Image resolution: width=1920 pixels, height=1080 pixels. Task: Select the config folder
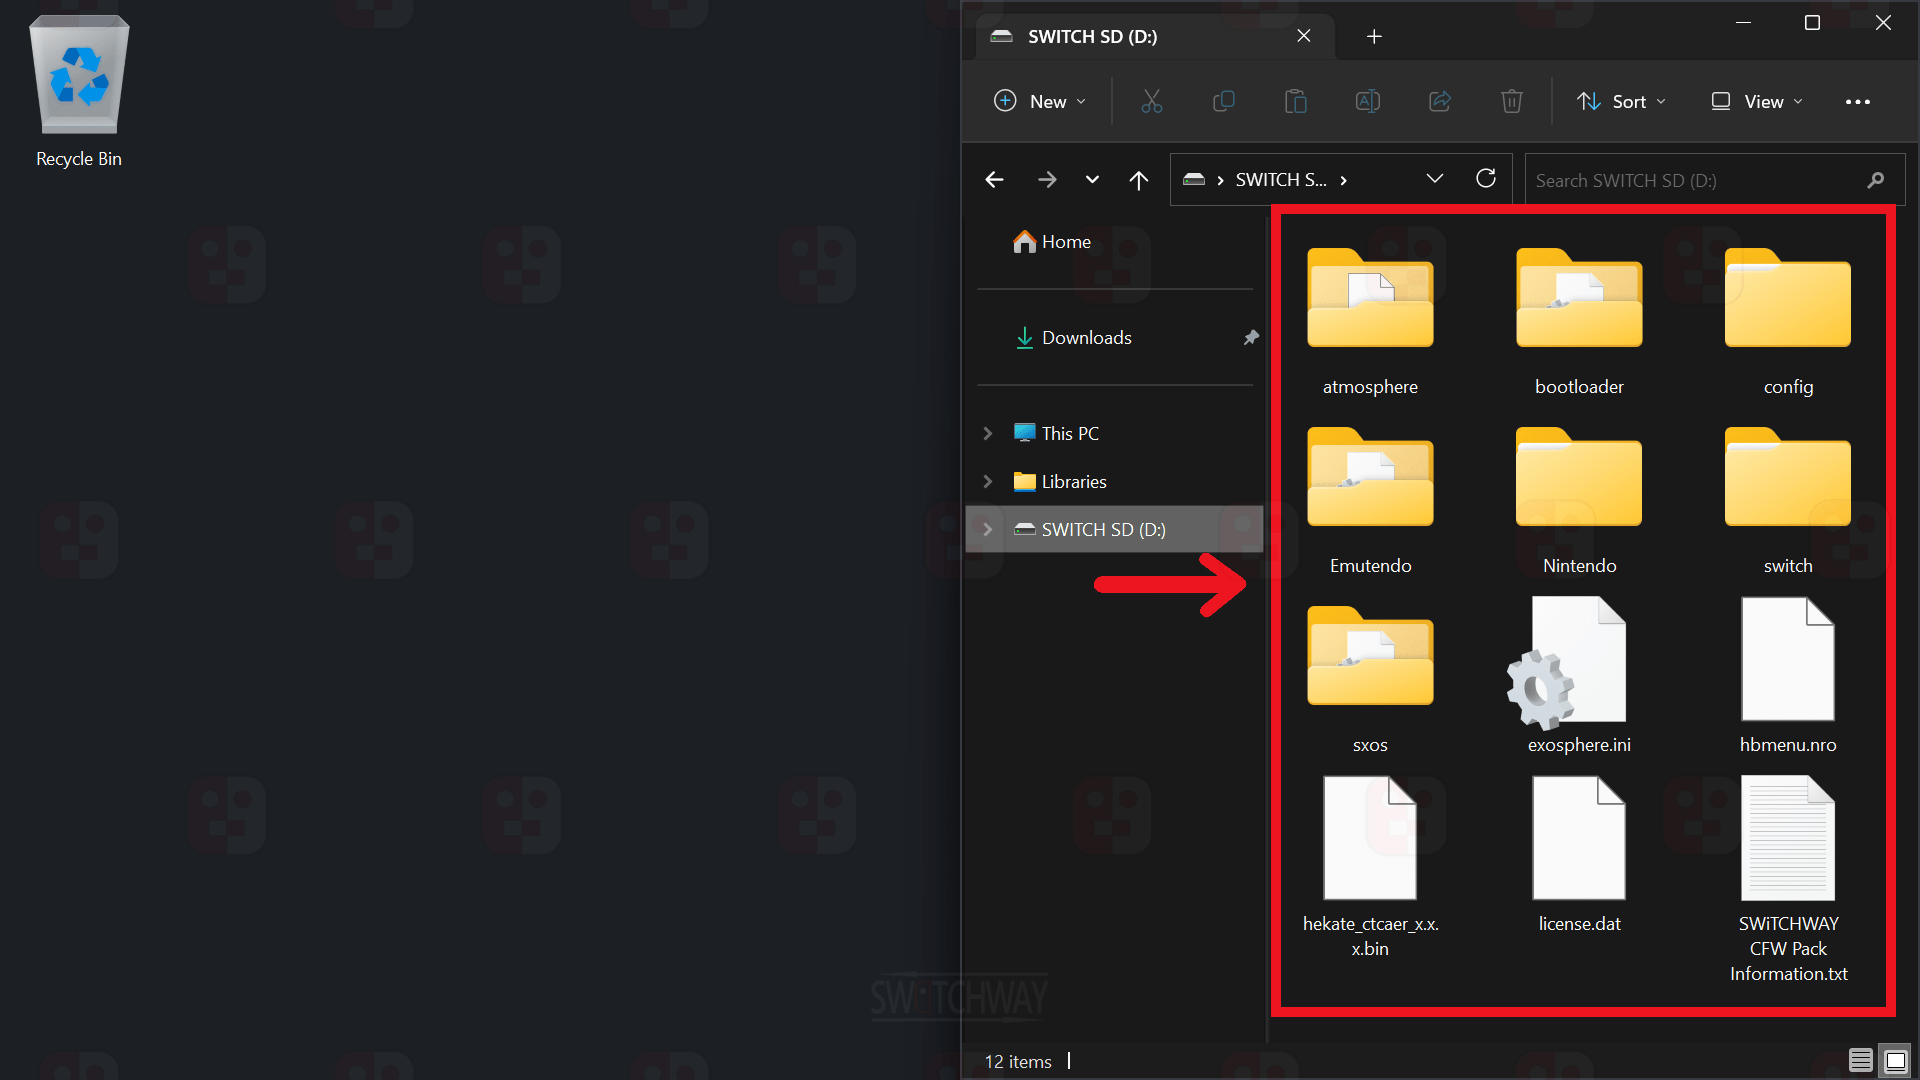click(x=1788, y=321)
